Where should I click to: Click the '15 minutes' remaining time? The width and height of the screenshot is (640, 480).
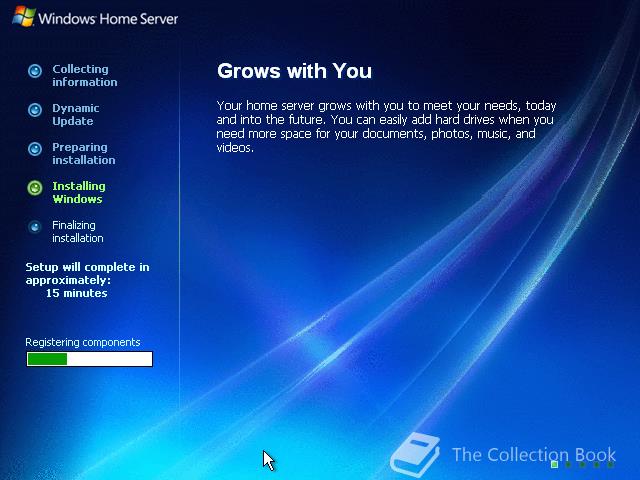pos(76,293)
